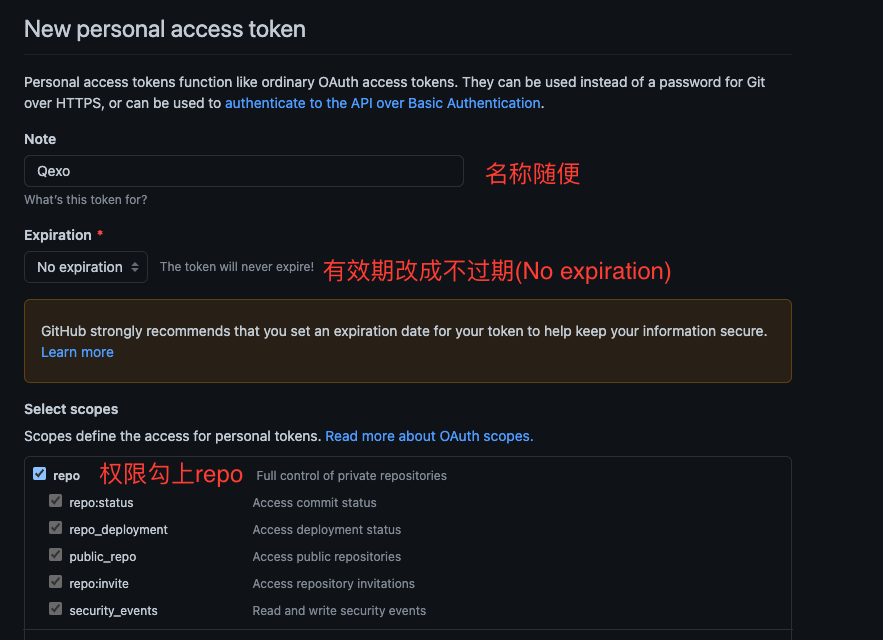Toggle the public_repo checkbox
Viewport: 883px width, 640px height.
56,555
